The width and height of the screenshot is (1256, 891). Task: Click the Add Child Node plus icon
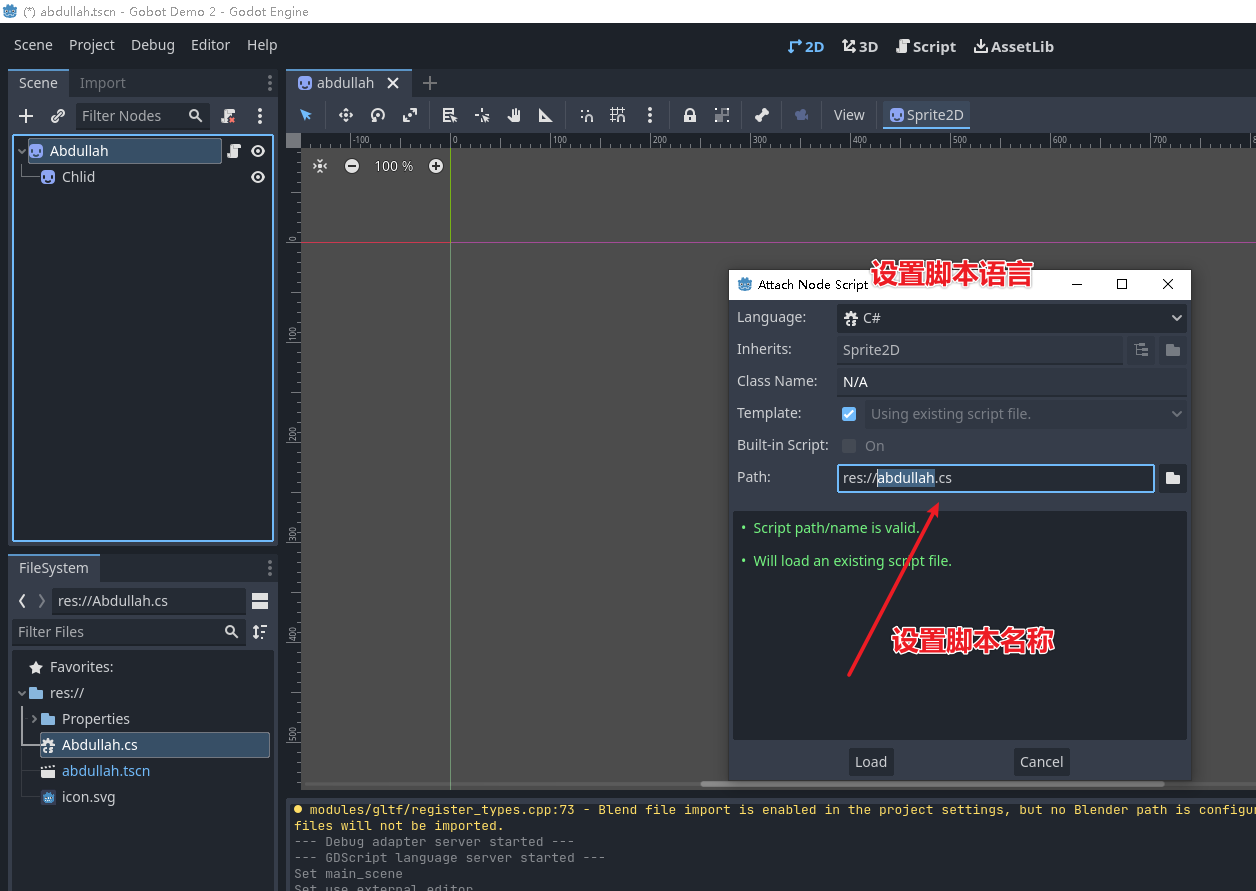(27, 116)
